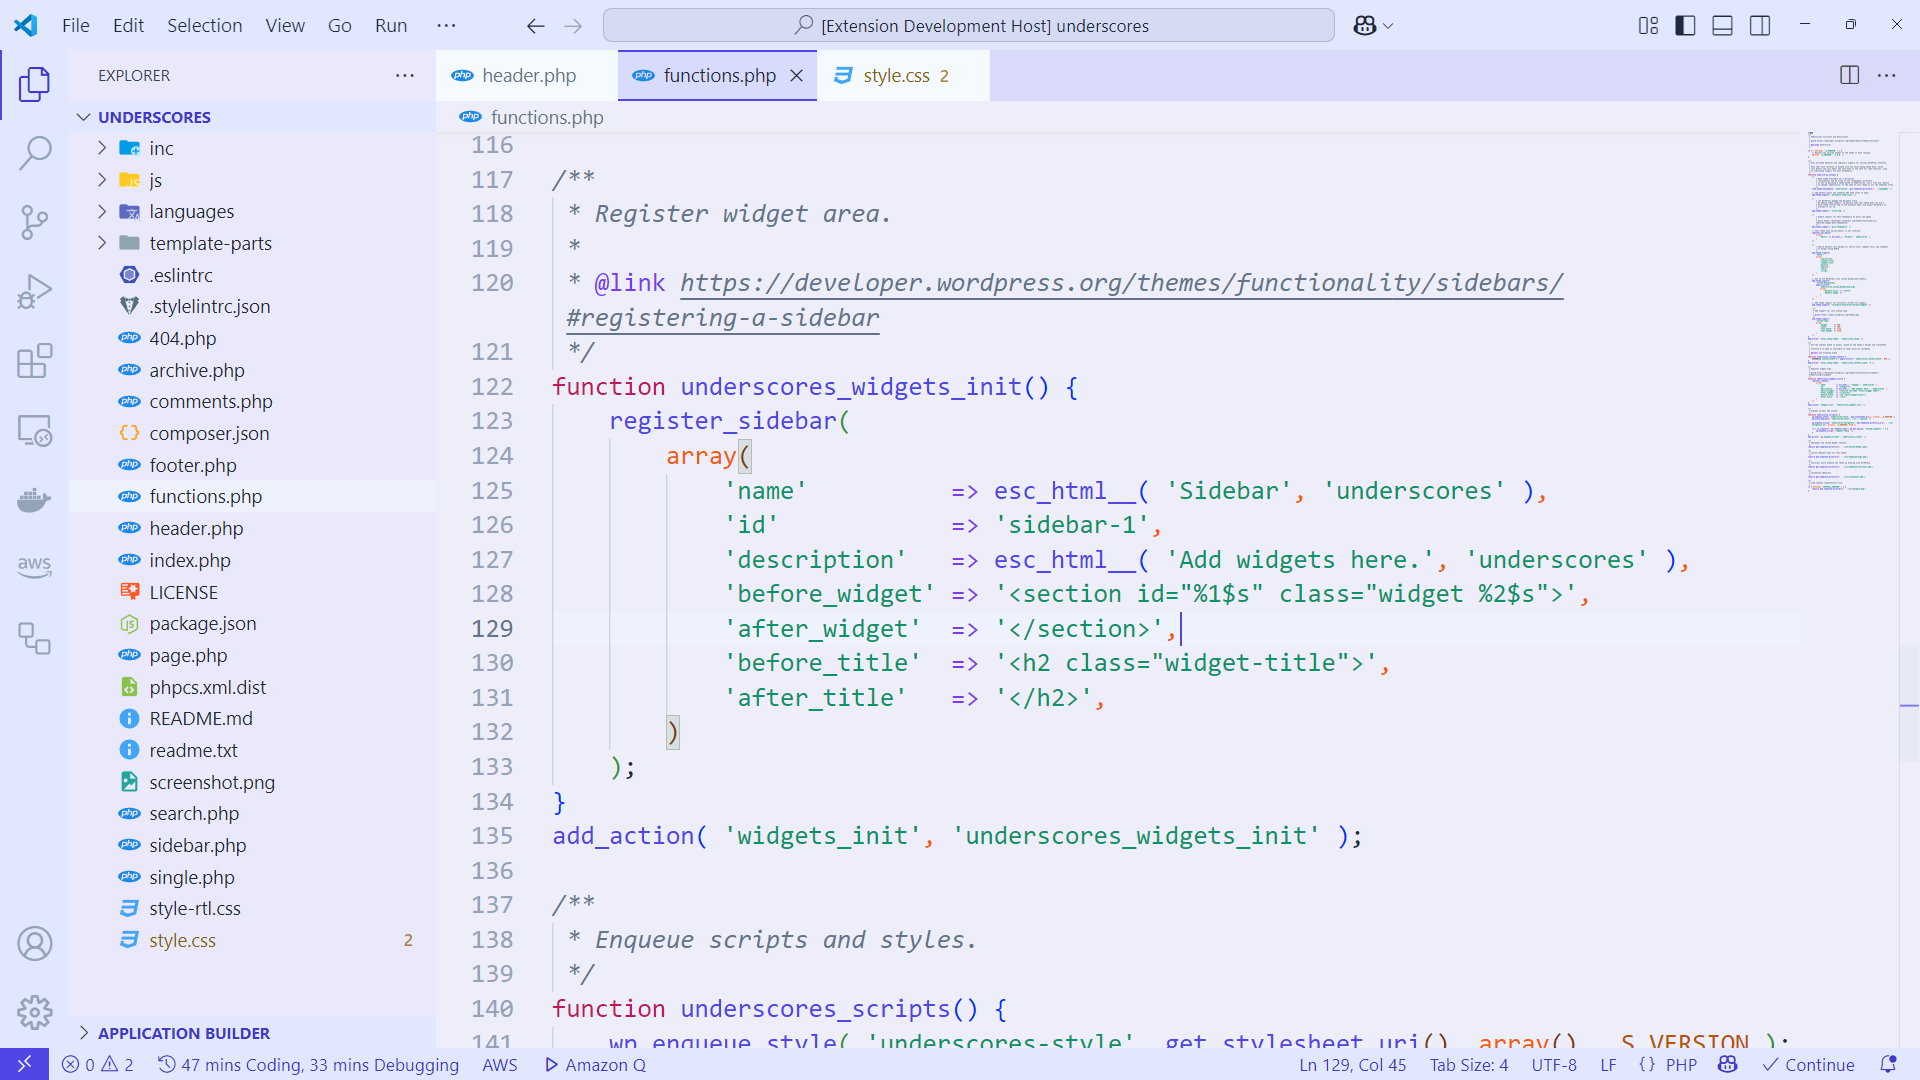
Task: Switch to the style.css tab
Action: tap(895, 76)
